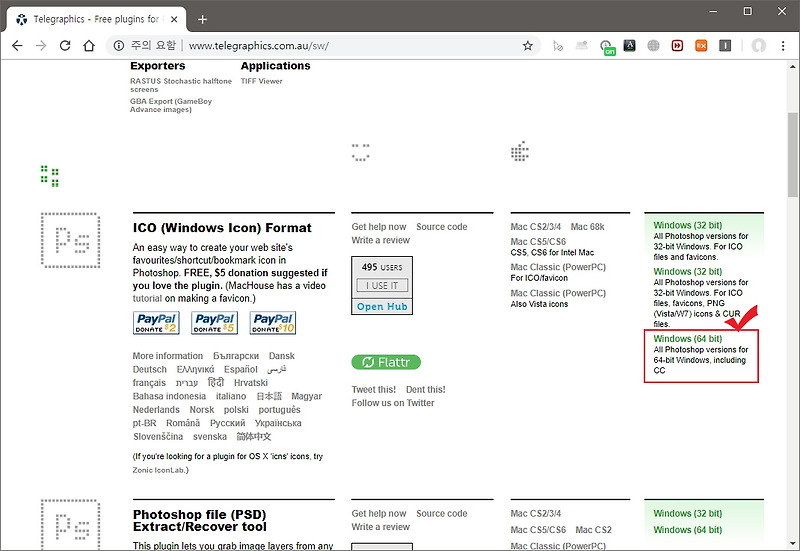Click the PayPal Donate $5 button
800x551 pixels.
(x=214, y=323)
